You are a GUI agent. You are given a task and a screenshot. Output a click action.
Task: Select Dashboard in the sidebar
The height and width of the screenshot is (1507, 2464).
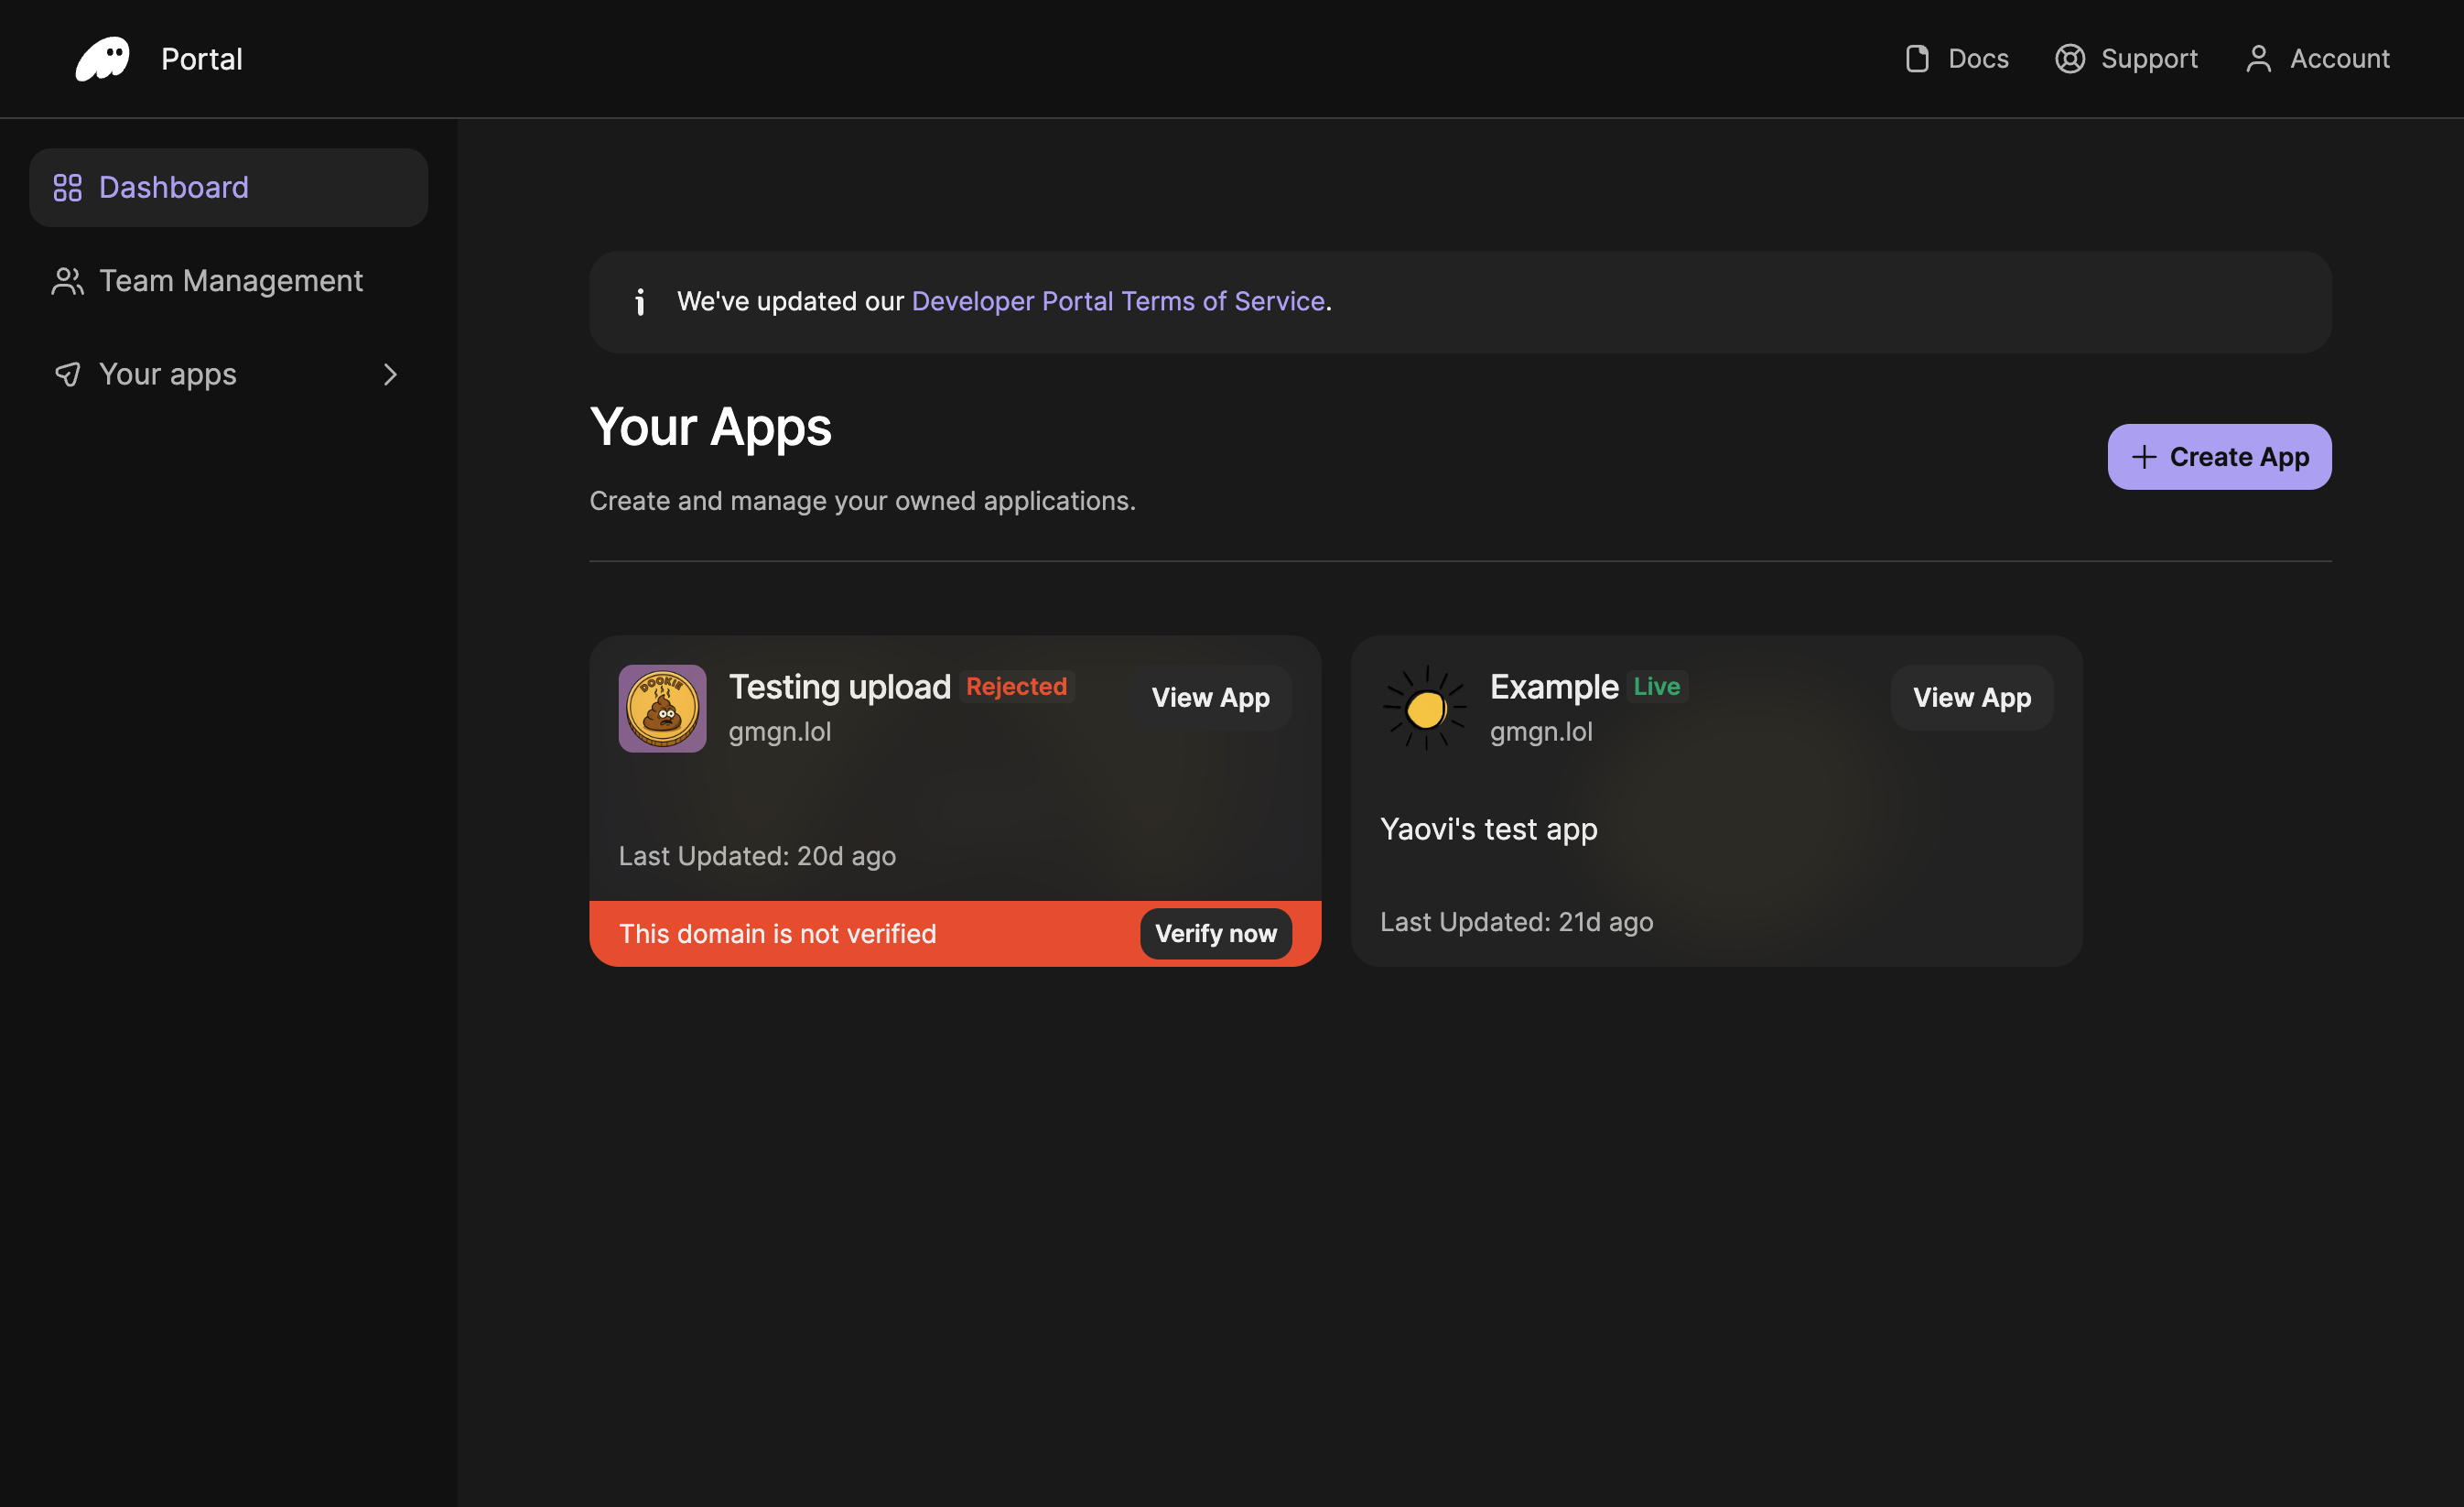pyautogui.click(x=229, y=187)
